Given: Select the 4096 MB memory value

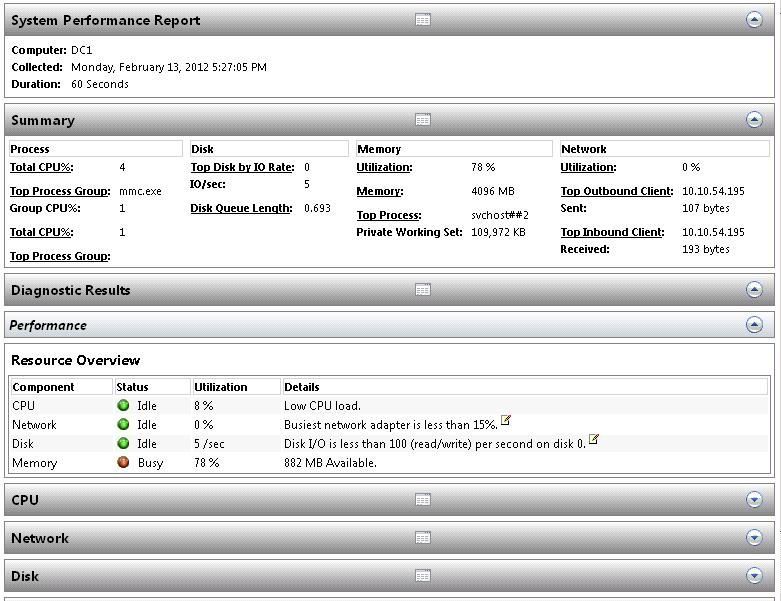Looking at the screenshot, I should [x=493, y=191].
